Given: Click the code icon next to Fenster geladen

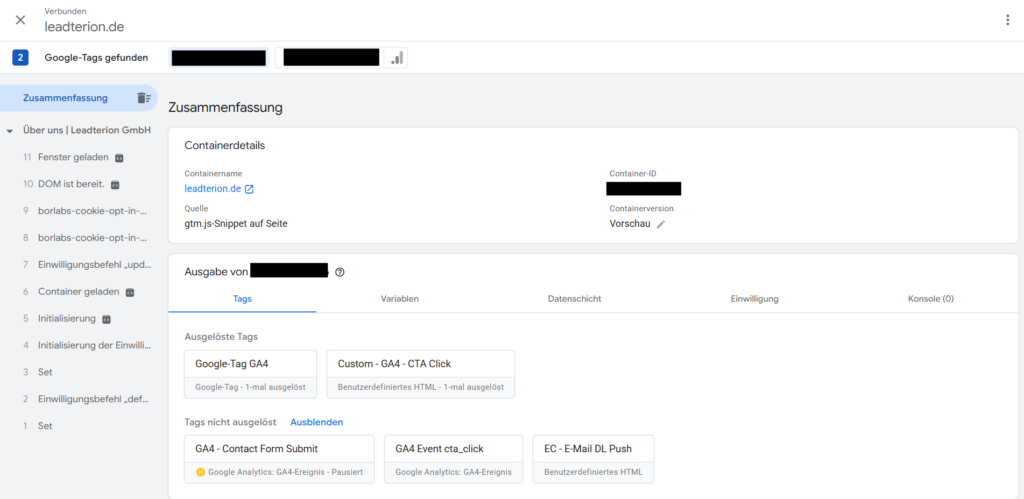Looking at the screenshot, I should coord(119,158).
